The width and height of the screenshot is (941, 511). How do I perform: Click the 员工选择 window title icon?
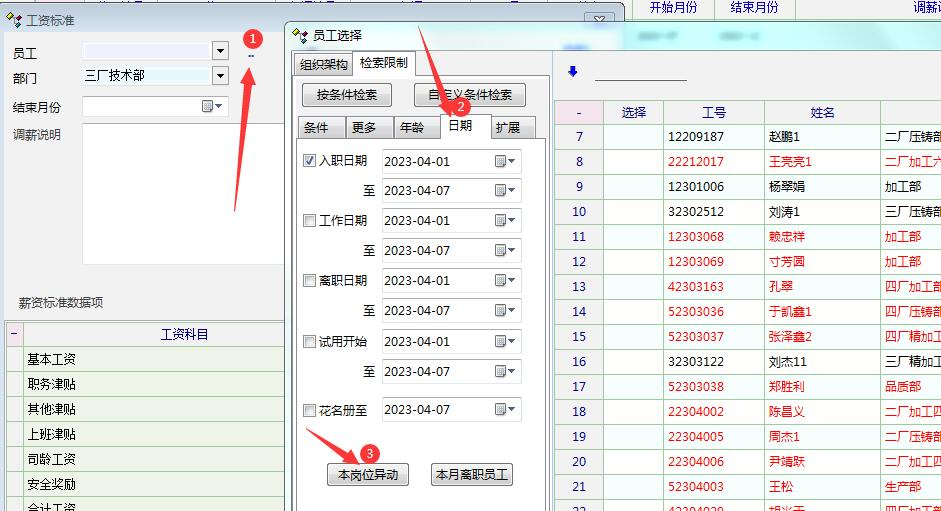click(x=299, y=36)
